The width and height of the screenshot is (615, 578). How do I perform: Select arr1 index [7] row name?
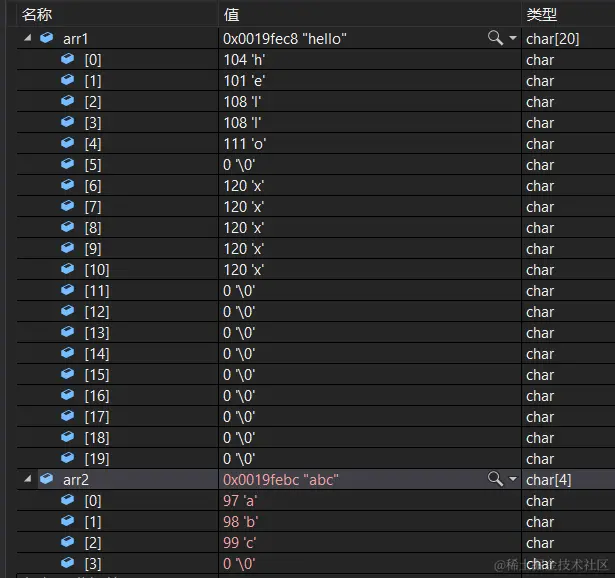click(93, 207)
